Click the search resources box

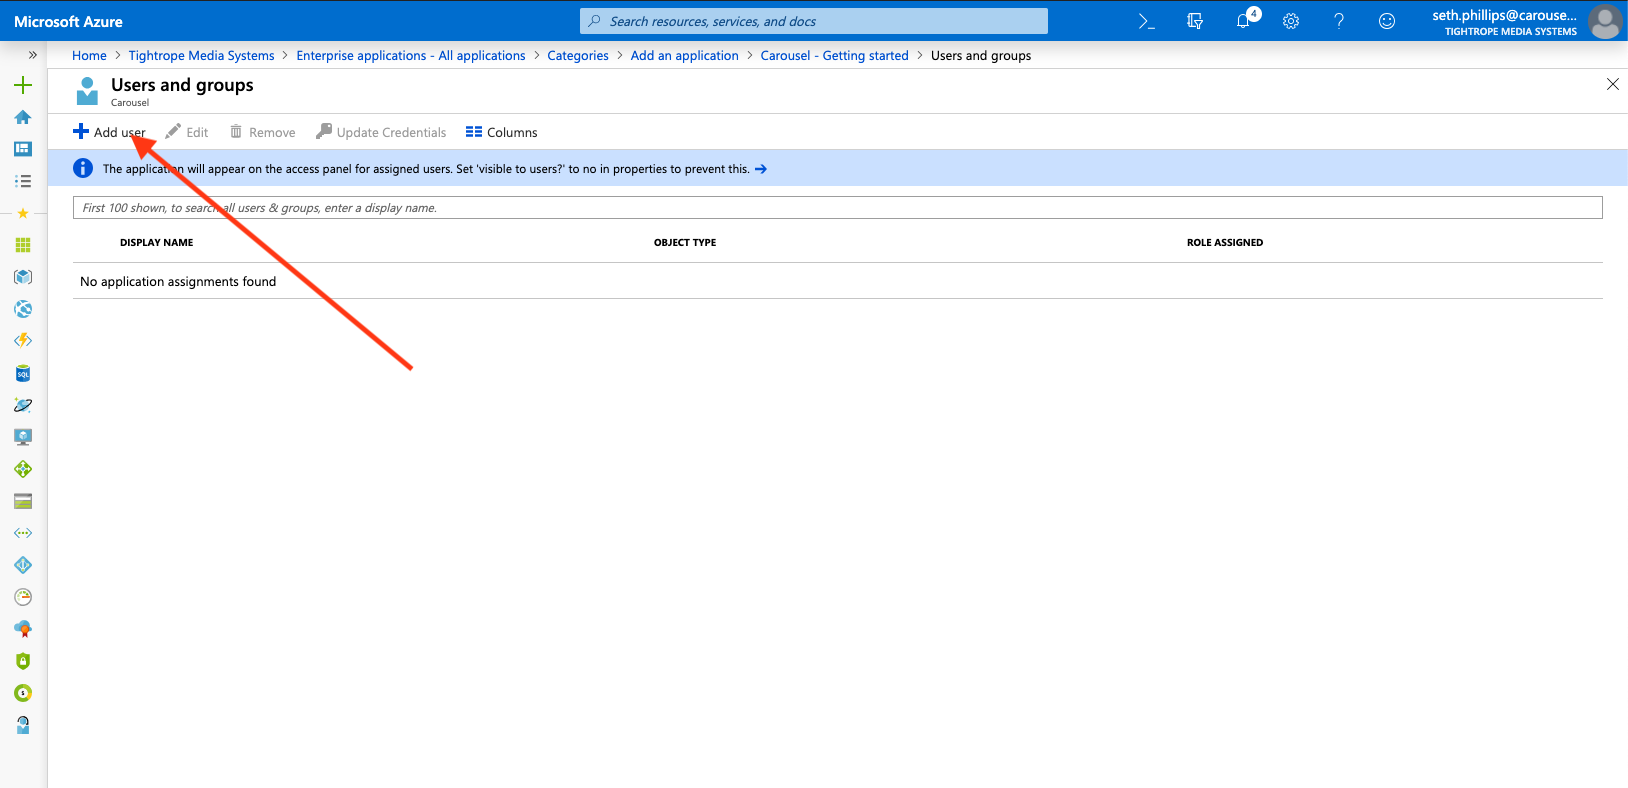click(814, 21)
